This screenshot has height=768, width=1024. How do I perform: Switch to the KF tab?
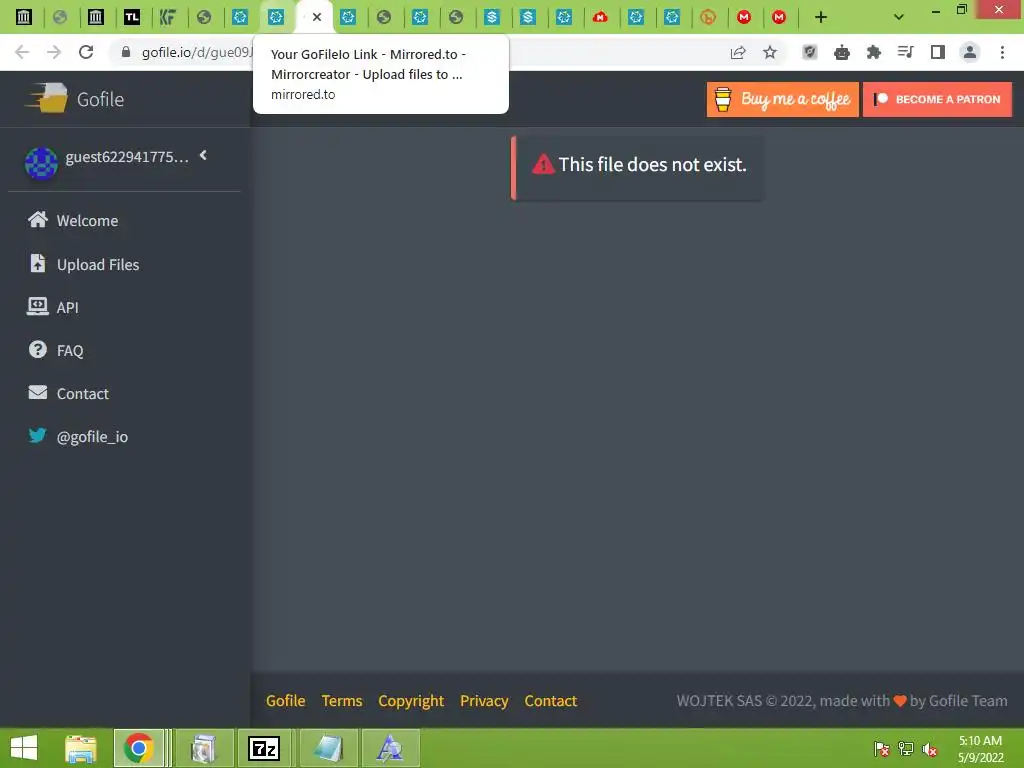(168, 17)
